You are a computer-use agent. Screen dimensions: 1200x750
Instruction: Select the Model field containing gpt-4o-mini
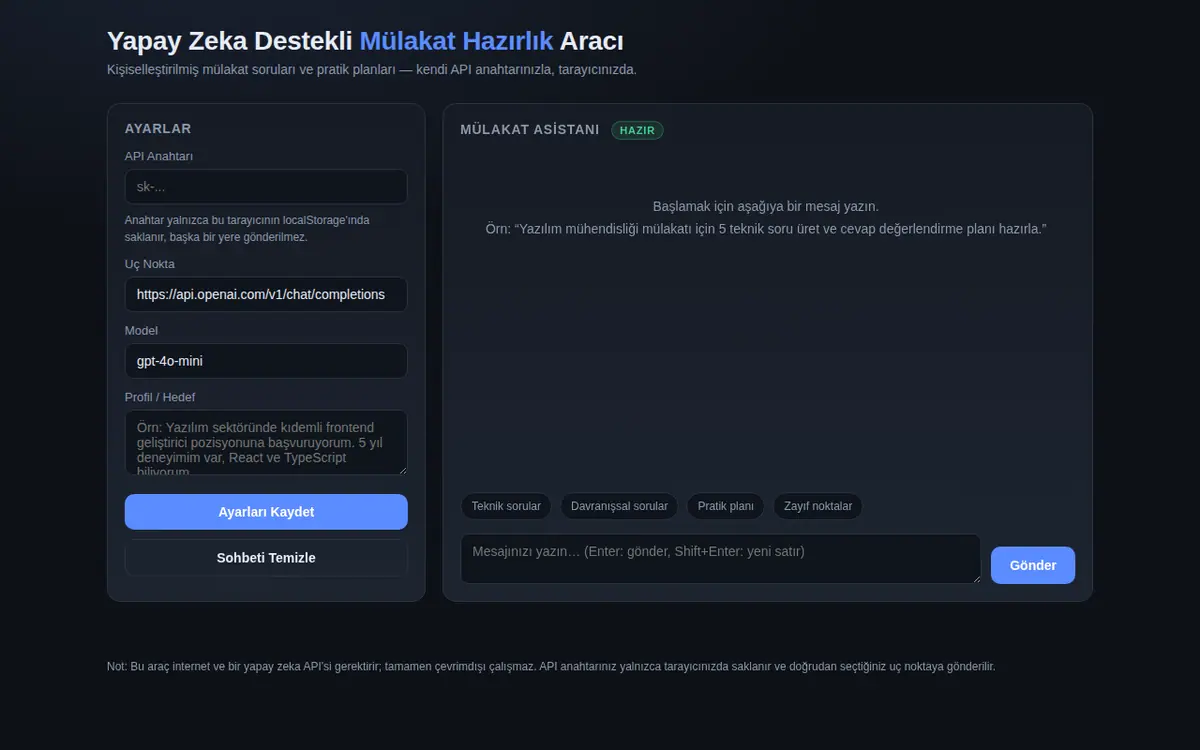[266, 361]
